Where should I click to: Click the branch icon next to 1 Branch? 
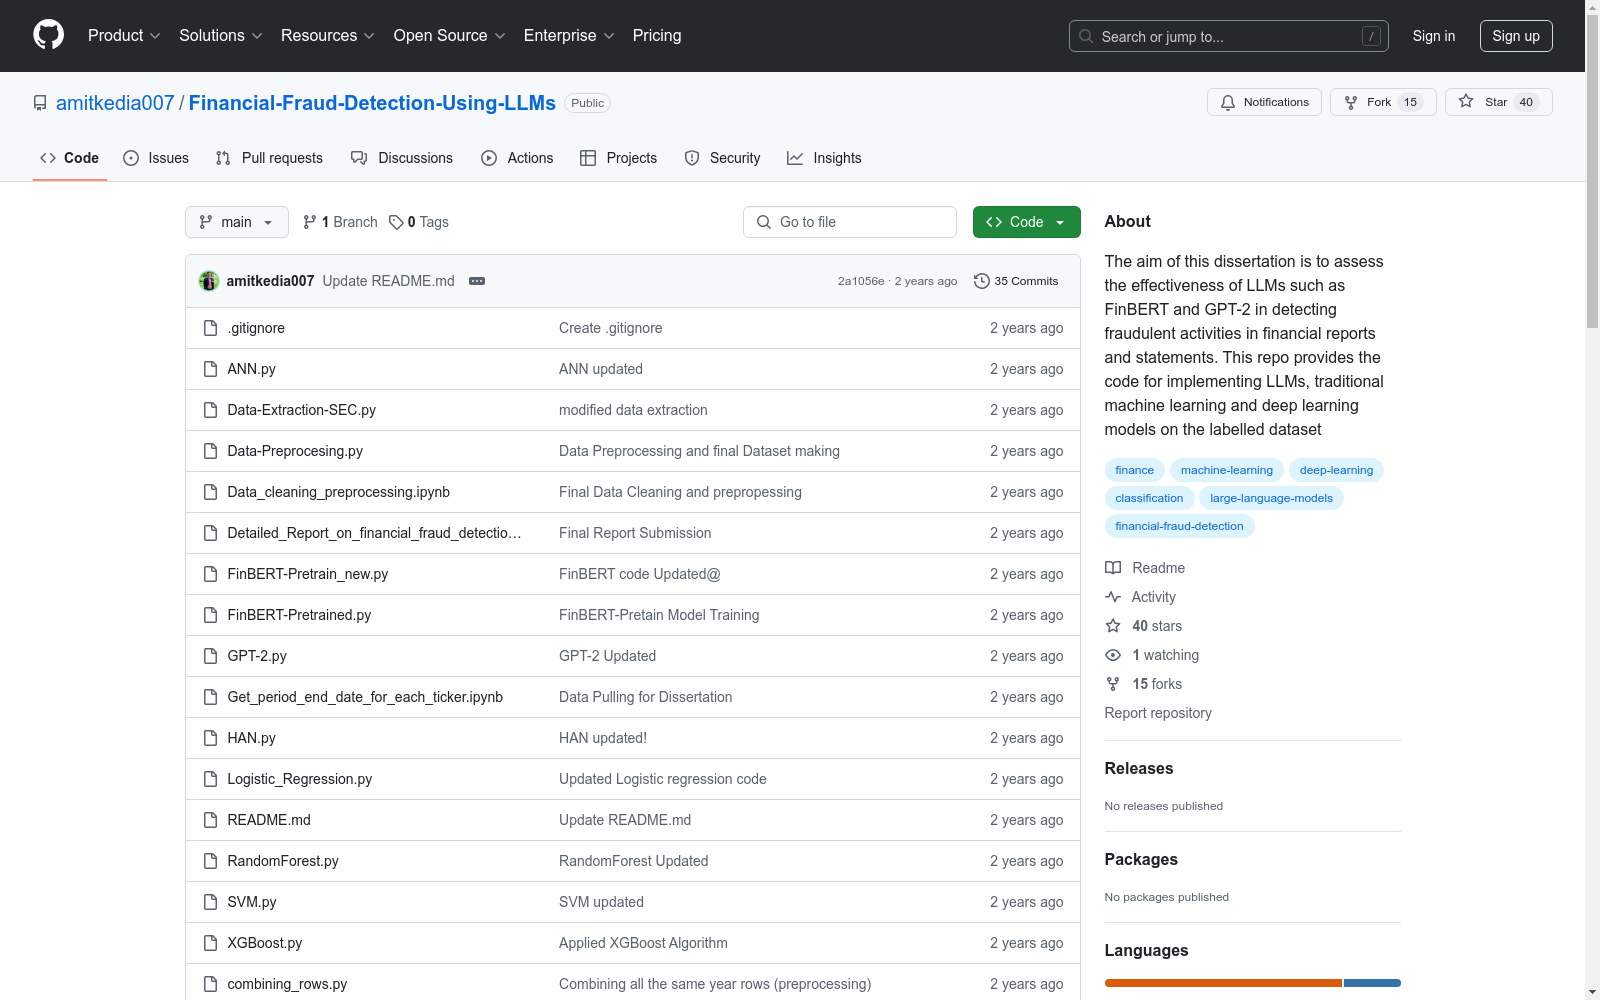click(x=310, y=222)
